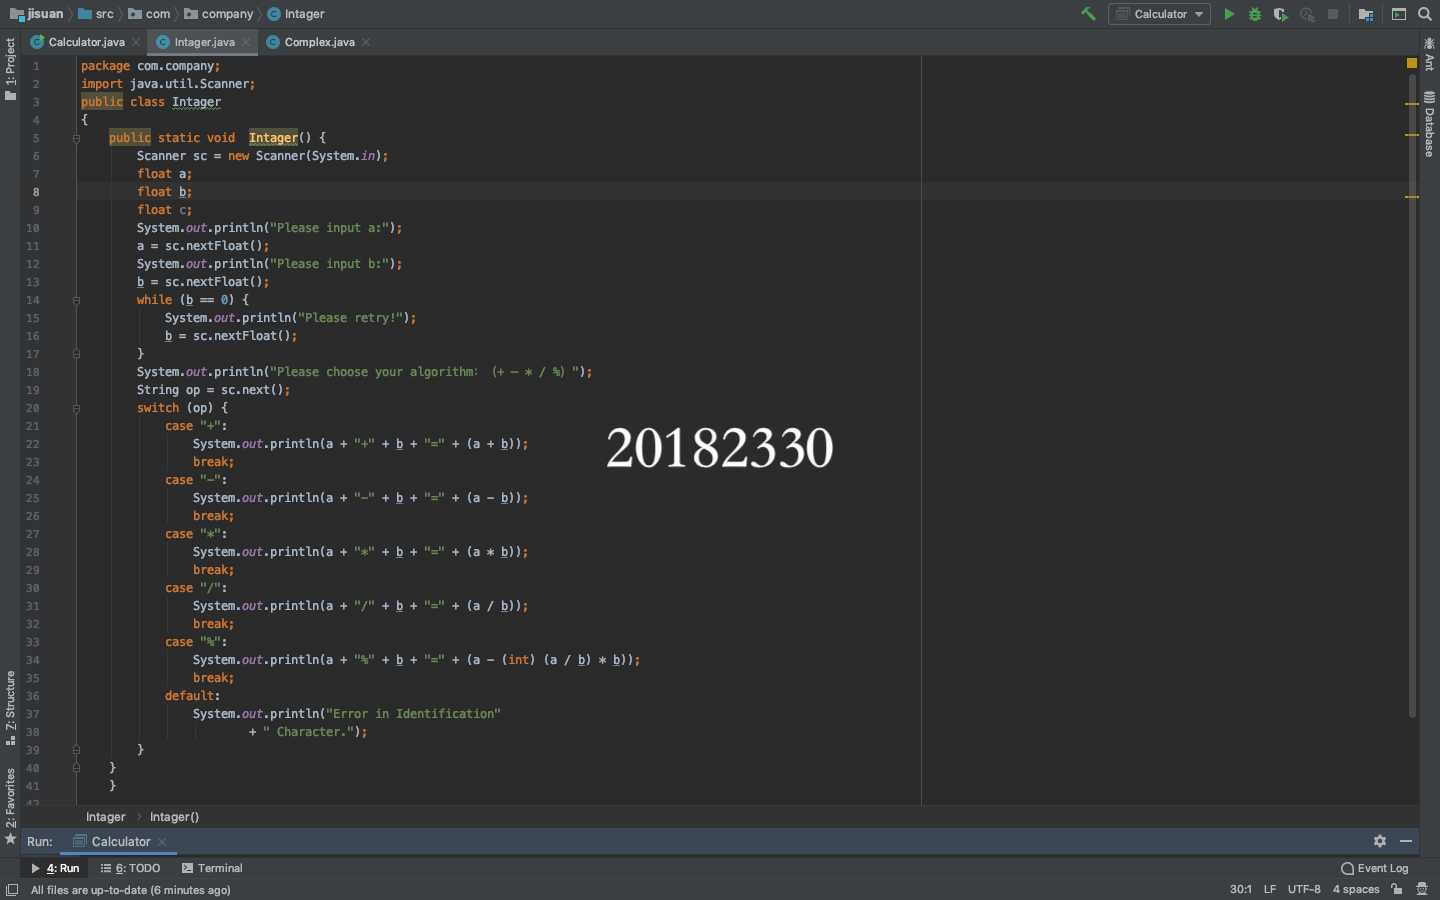Switch to the Calculator.java tab
Screen dimensions: 1440x900
86,42
